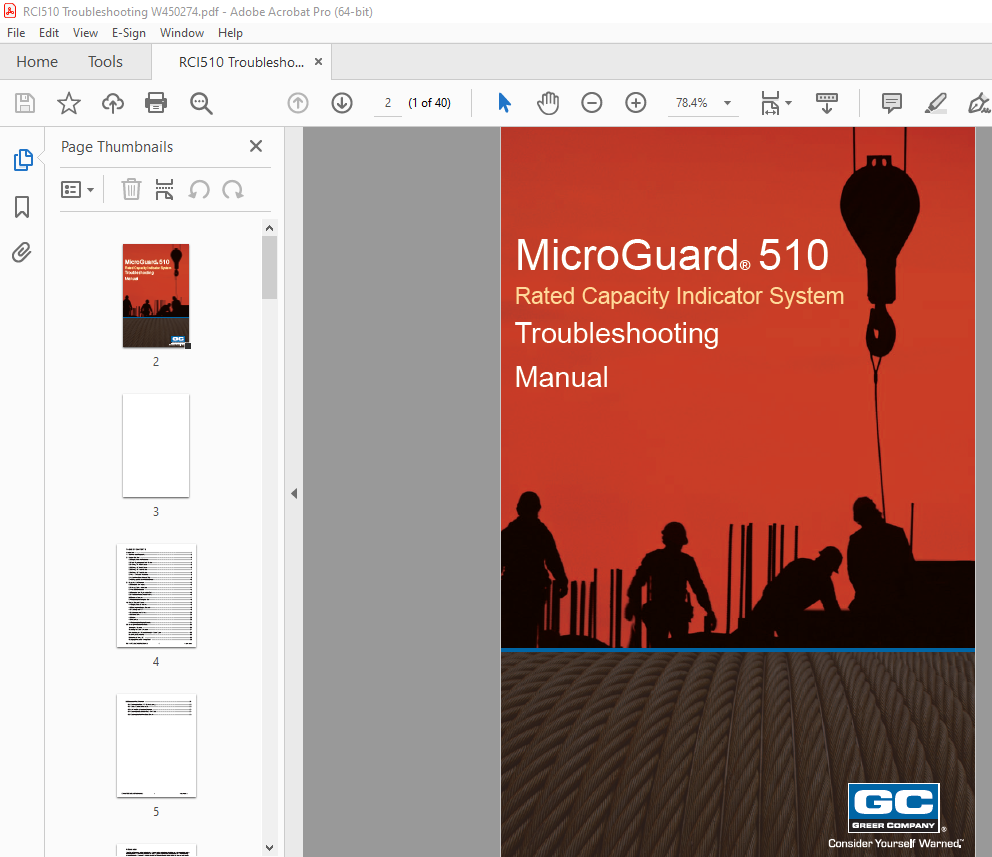Select page 4 contents thumbnail

(156, 595)
